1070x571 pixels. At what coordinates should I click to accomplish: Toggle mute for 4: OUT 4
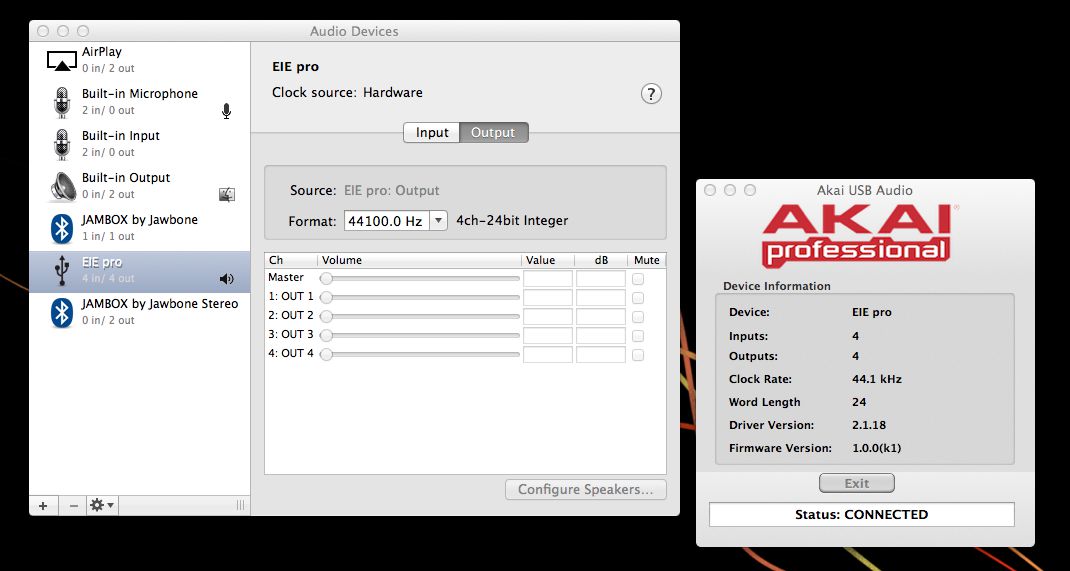click(637, 355)
